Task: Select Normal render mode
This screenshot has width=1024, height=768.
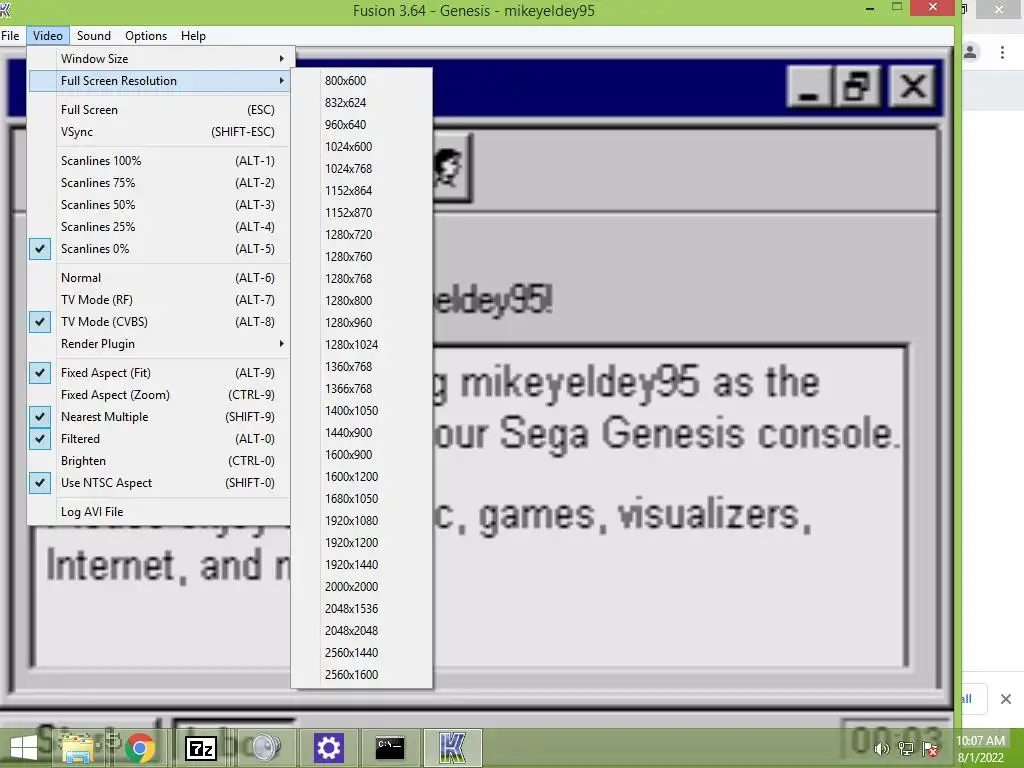Action: tap(159, 278)
